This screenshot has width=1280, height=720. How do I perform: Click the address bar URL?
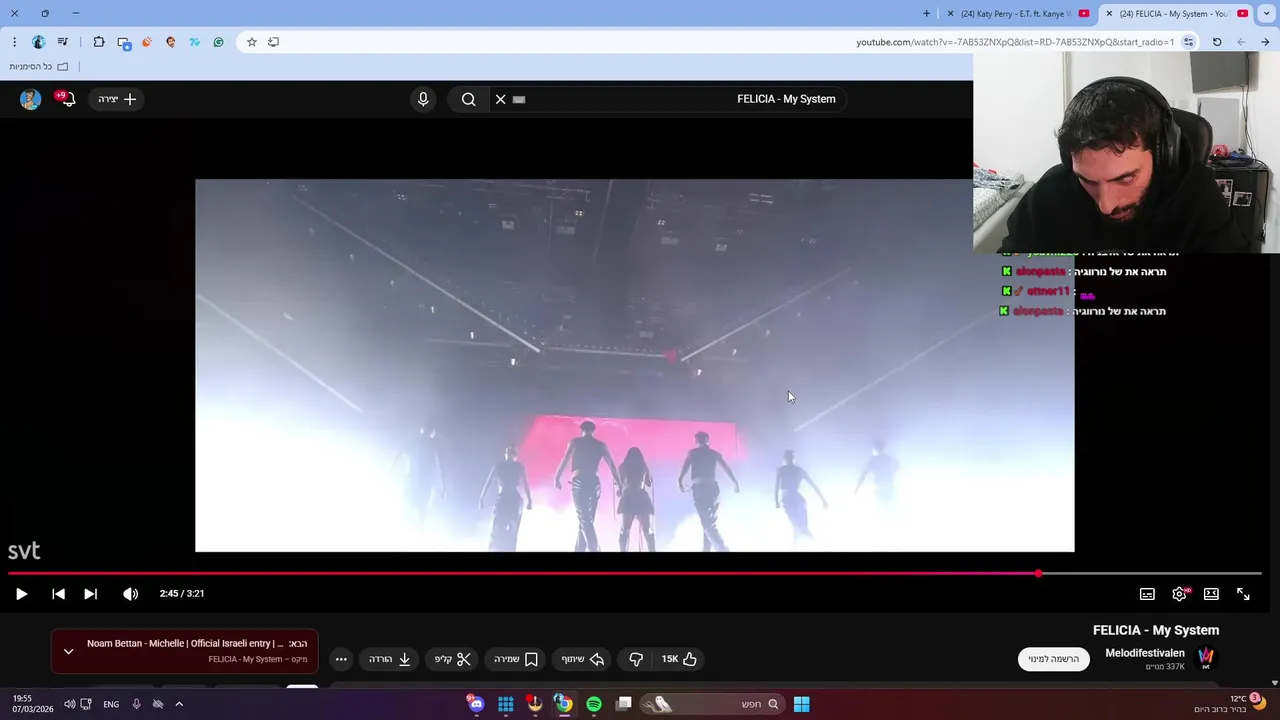pyautogui.click(x=1015, y=42)
